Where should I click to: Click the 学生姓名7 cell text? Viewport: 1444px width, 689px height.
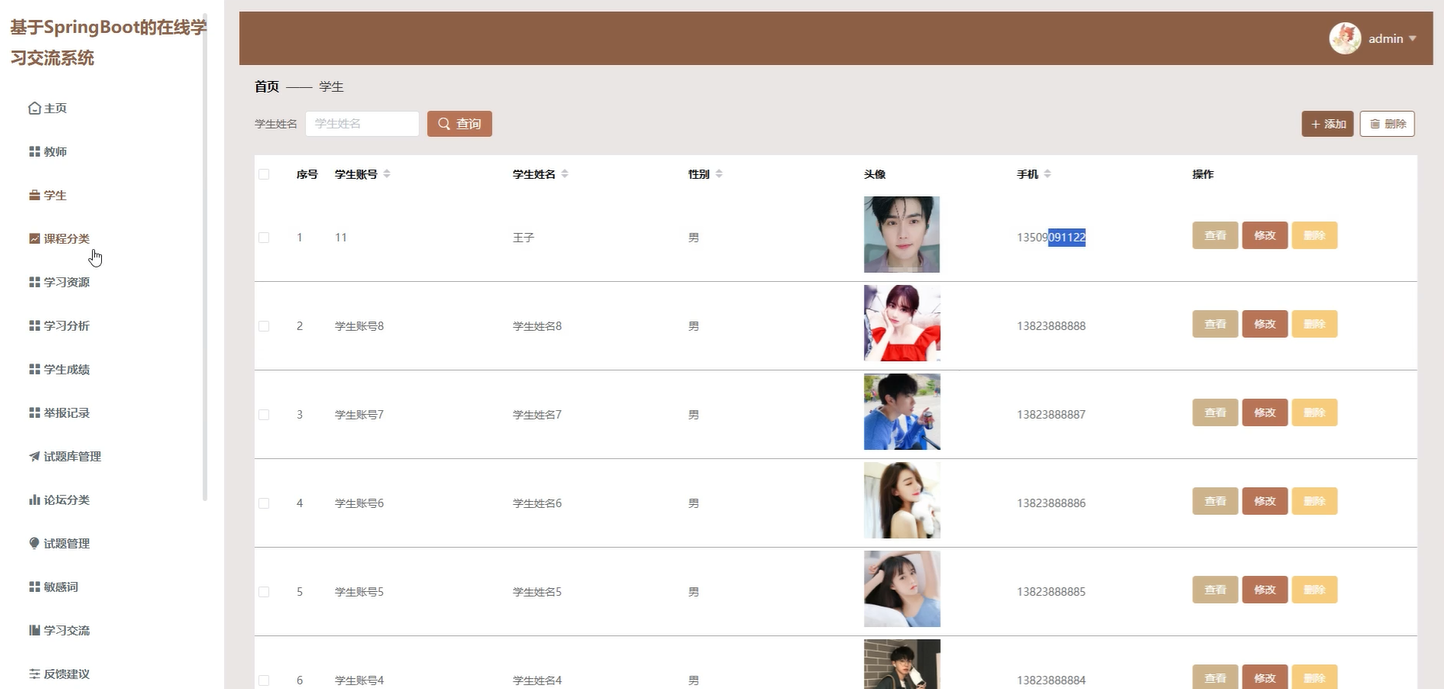click(537, 414)
